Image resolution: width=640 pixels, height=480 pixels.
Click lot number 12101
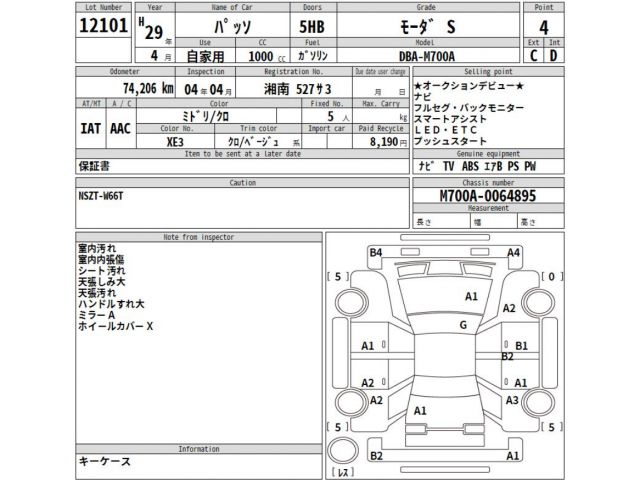[x=103, y=26]
